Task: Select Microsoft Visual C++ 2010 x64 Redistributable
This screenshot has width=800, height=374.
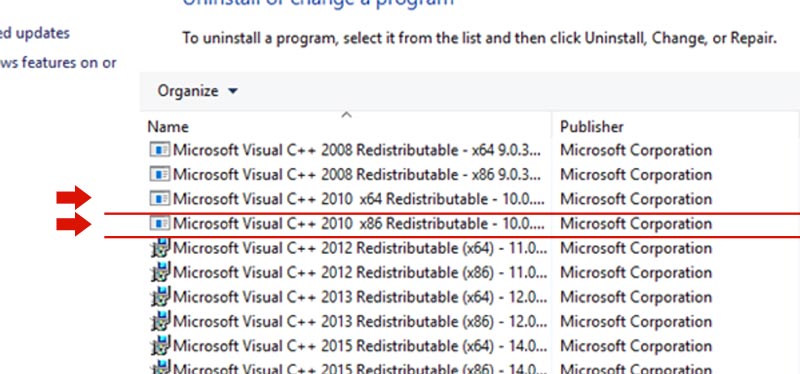Action: coord(358,199)
